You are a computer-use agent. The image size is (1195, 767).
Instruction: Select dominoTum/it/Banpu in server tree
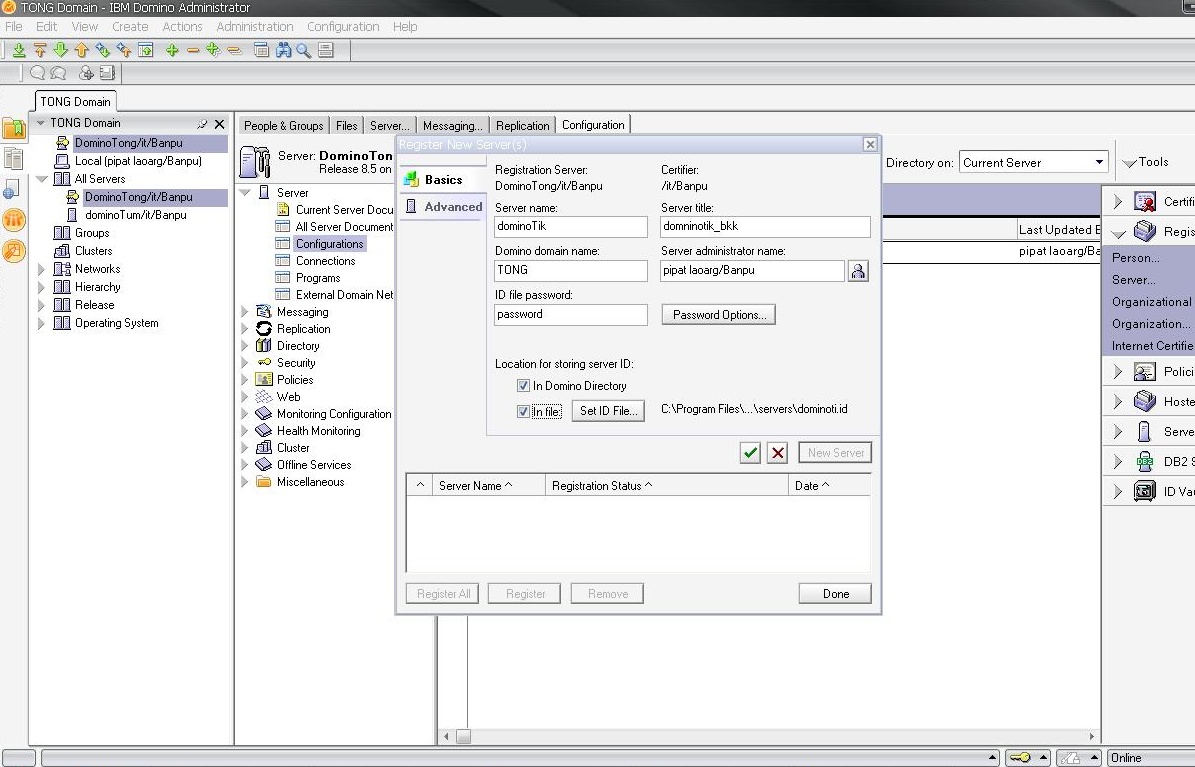[136, 215]
